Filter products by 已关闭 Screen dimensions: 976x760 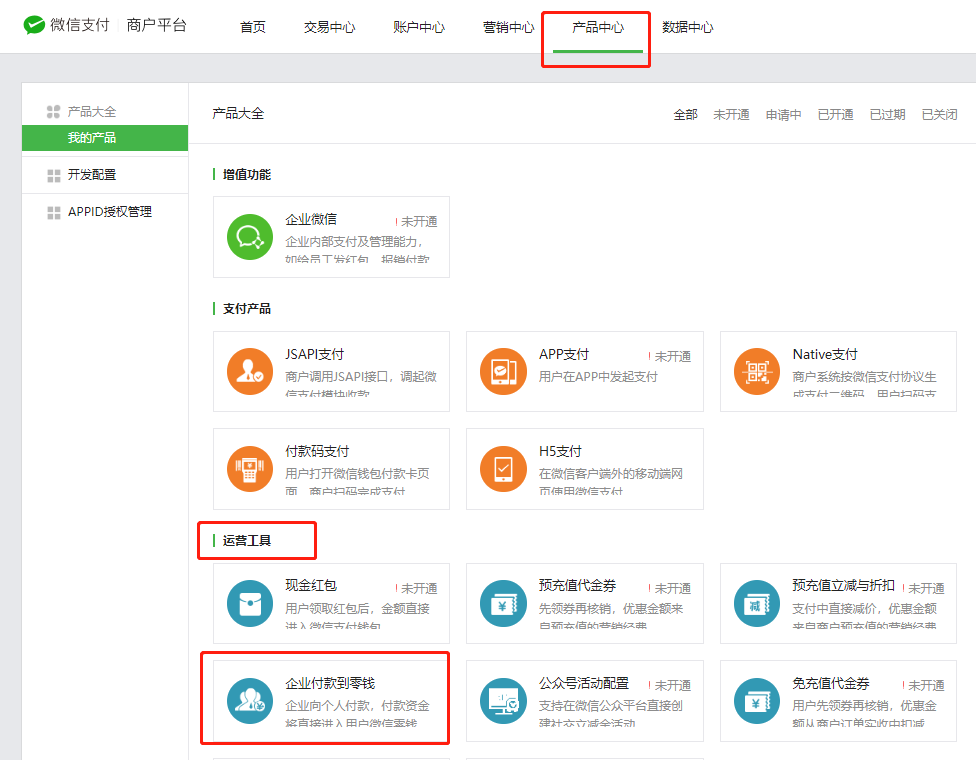tap(939, 115)
